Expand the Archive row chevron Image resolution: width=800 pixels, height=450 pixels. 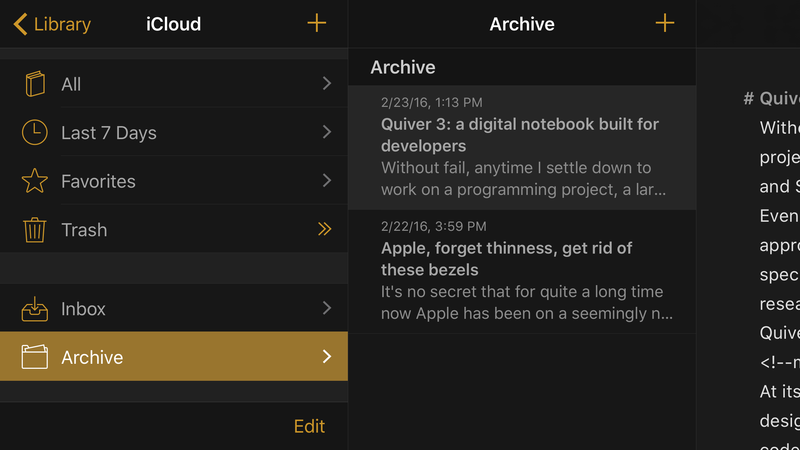327,356
